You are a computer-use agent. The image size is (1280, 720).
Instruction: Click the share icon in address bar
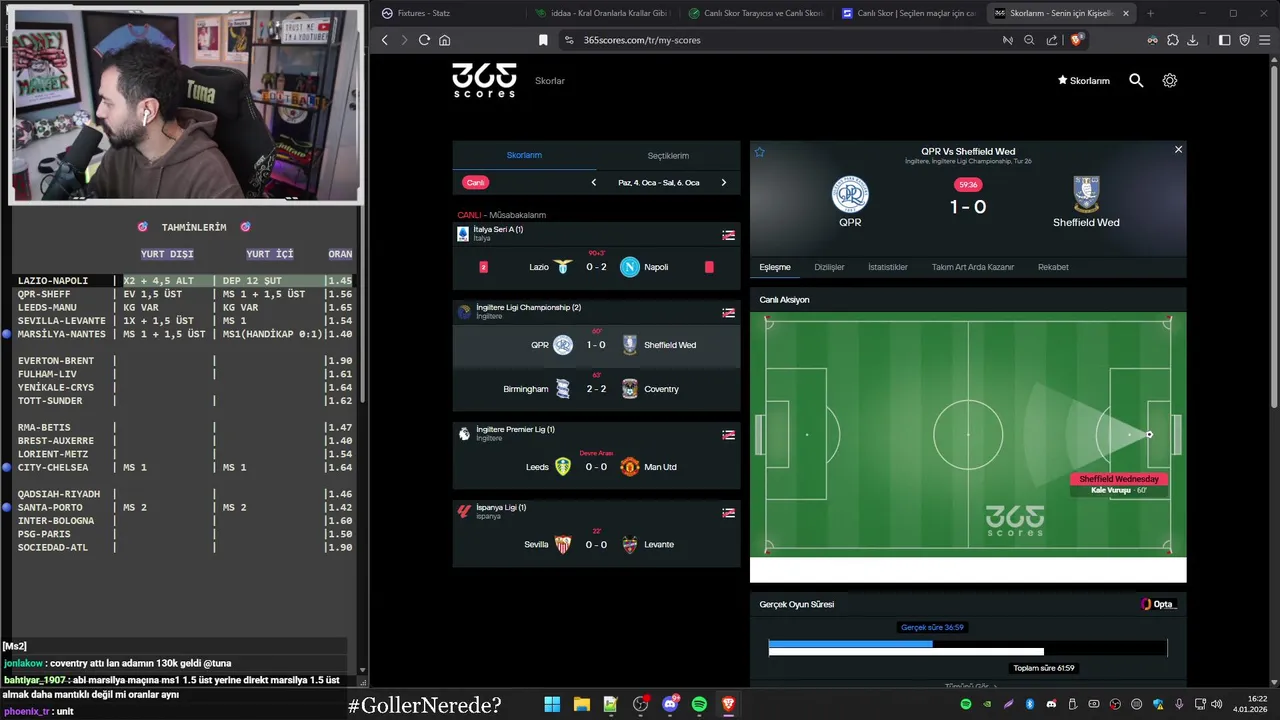pos(1052,40)
